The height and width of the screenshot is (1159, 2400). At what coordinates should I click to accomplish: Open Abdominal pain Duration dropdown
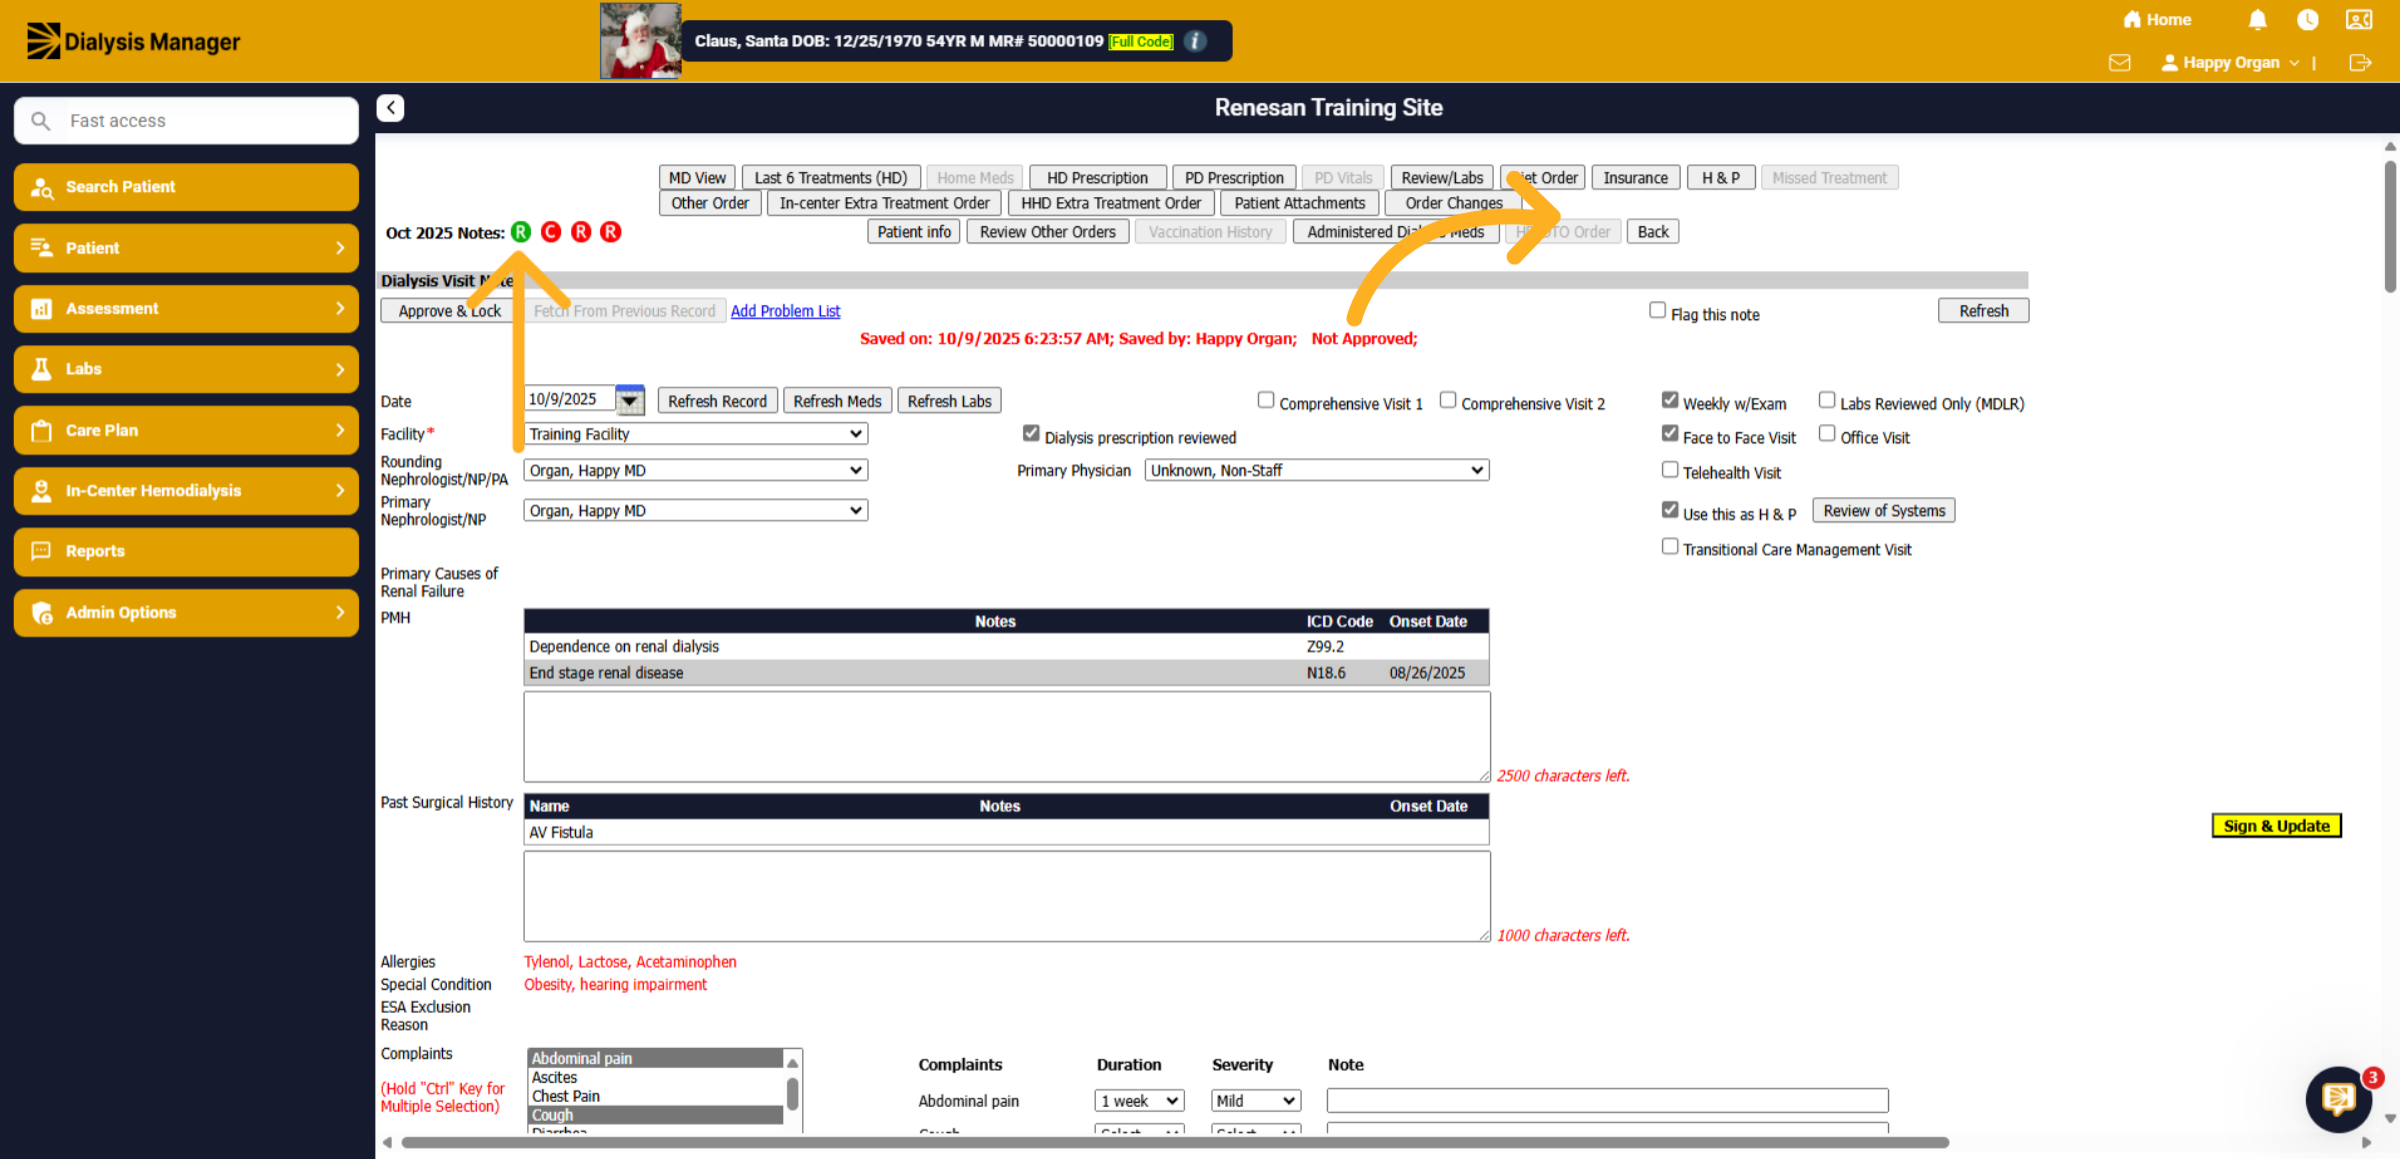[1139, 1101]
